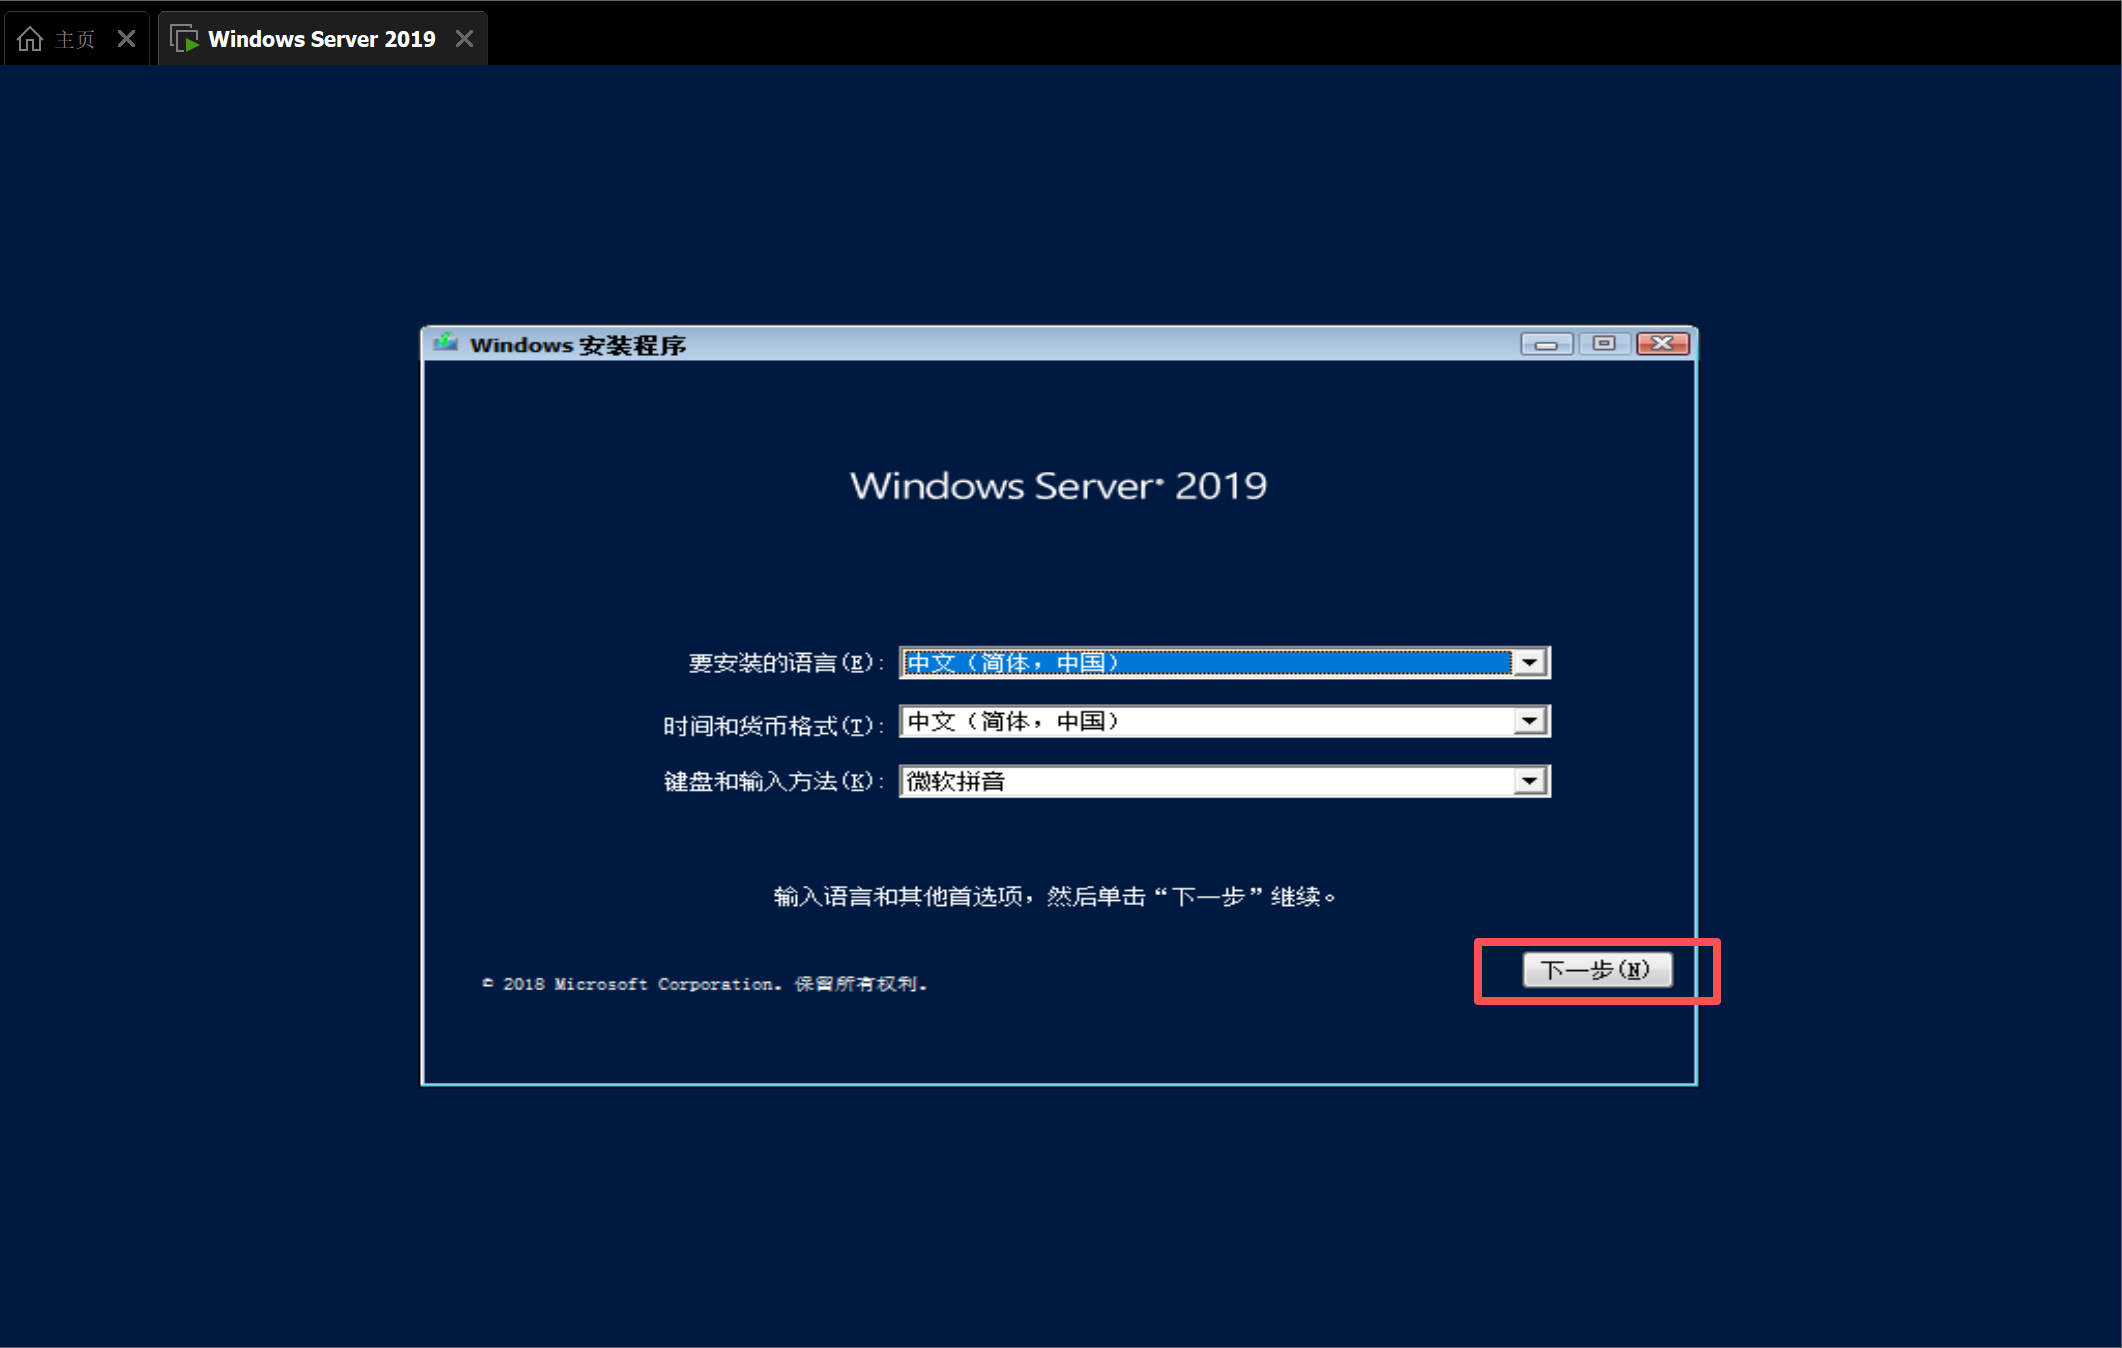This screenshot has width=2122, height=1348.
Task: Expand the 键盘和输入方法 dropdown arrow
Action: [1530, 781]
